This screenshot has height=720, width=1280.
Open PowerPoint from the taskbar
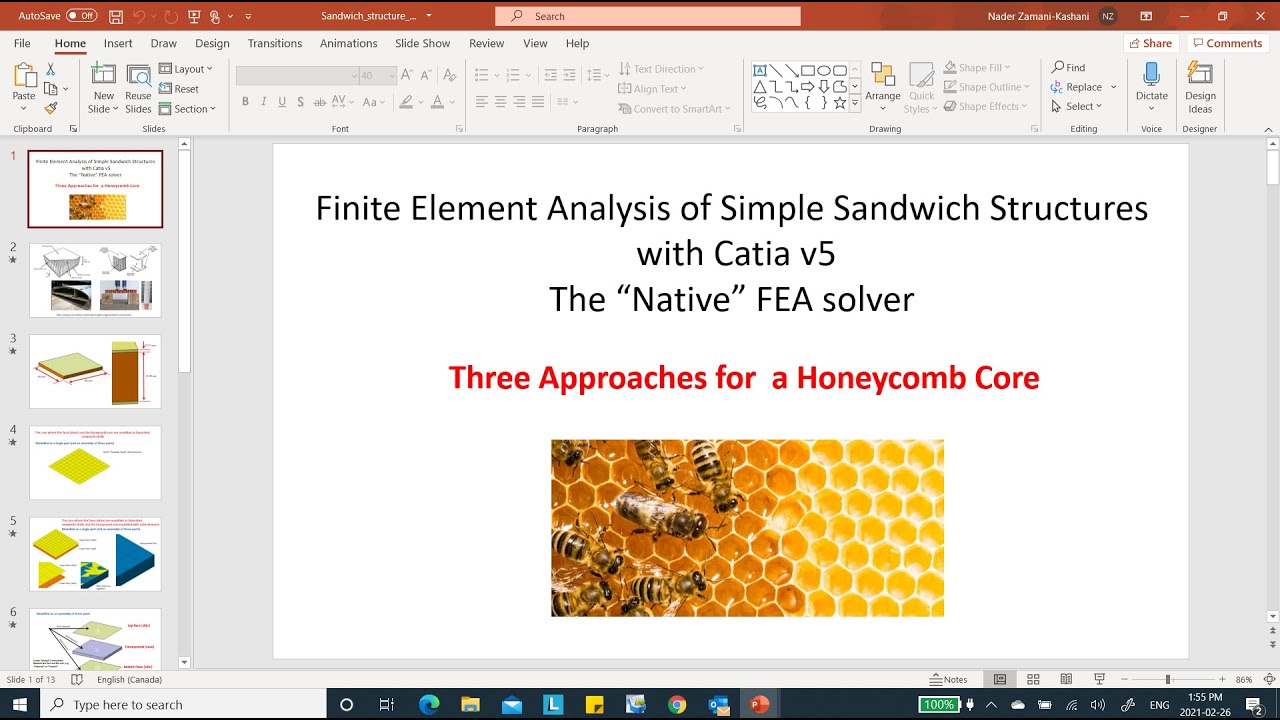click(759, 705)
